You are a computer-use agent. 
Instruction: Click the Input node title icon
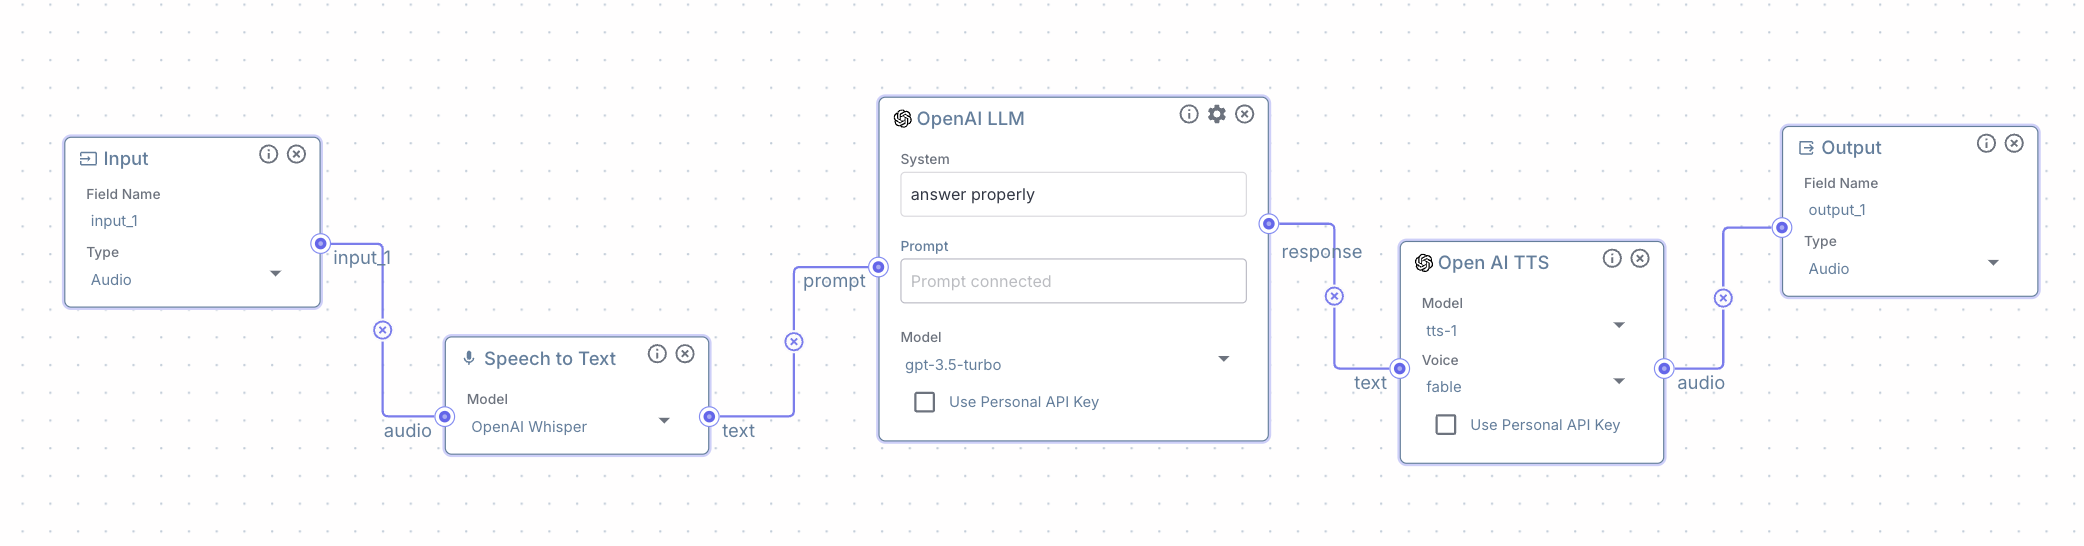click(x=88, y=159)
